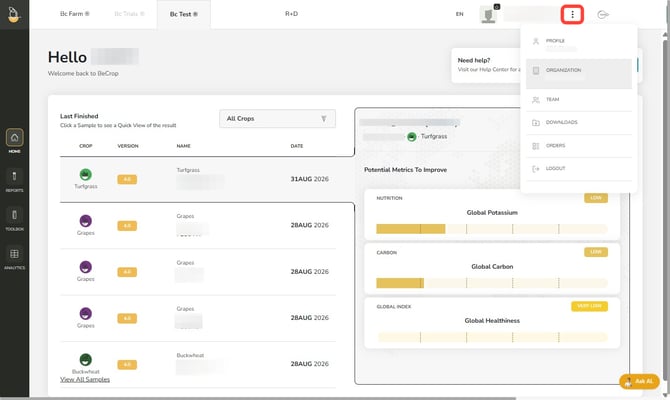Click the DATE column header

pos(297,146)
